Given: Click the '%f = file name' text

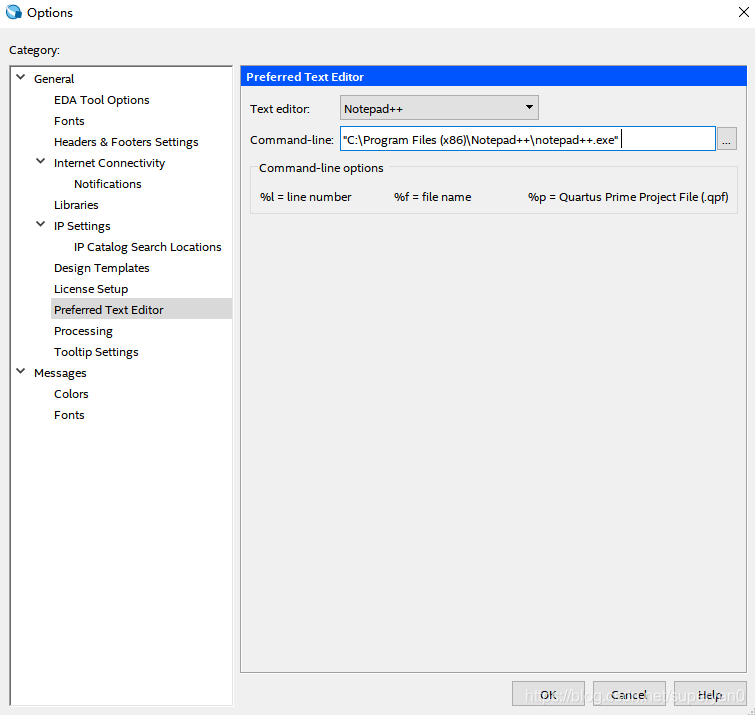Looking at the screenshot, I should pyautogui.click(x=432, y=197).
